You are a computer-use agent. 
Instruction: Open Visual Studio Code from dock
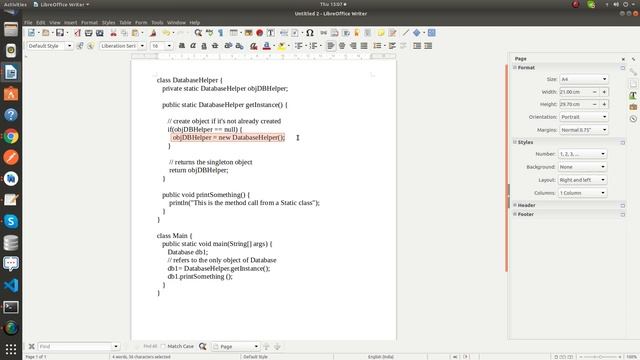coord(11,285)
